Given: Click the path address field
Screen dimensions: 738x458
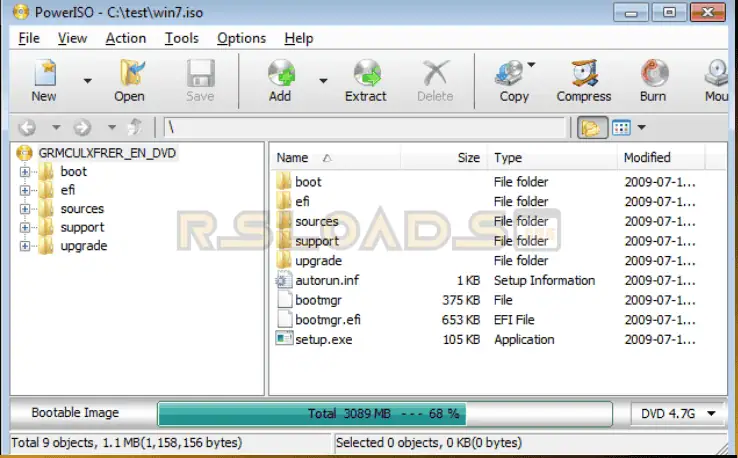Looking at the screenshot, I should tap(365, 127).
